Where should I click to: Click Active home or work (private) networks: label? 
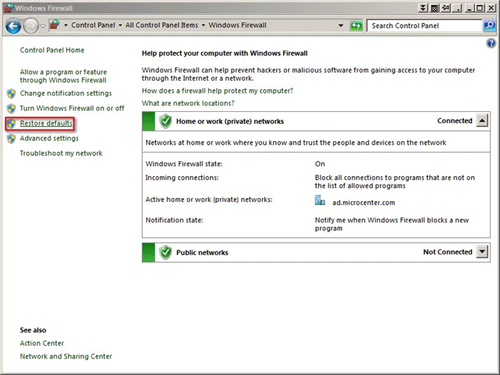(x=209, y=200)
